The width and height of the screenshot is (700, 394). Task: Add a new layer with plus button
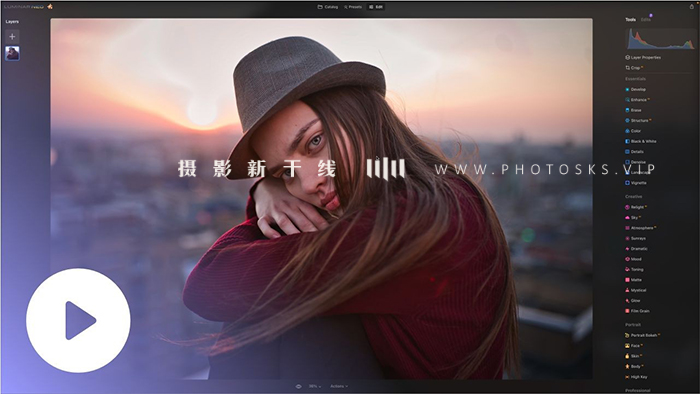pyautogui.click(x=12, y=37)
